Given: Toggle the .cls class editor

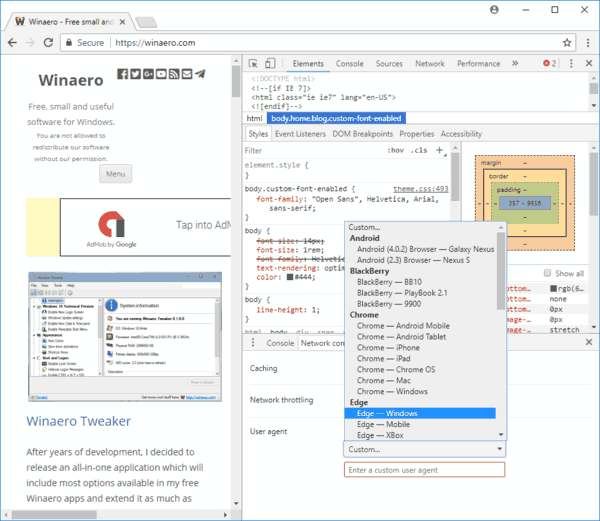Looking at the screenshot, I should click(x=419, y=151).
